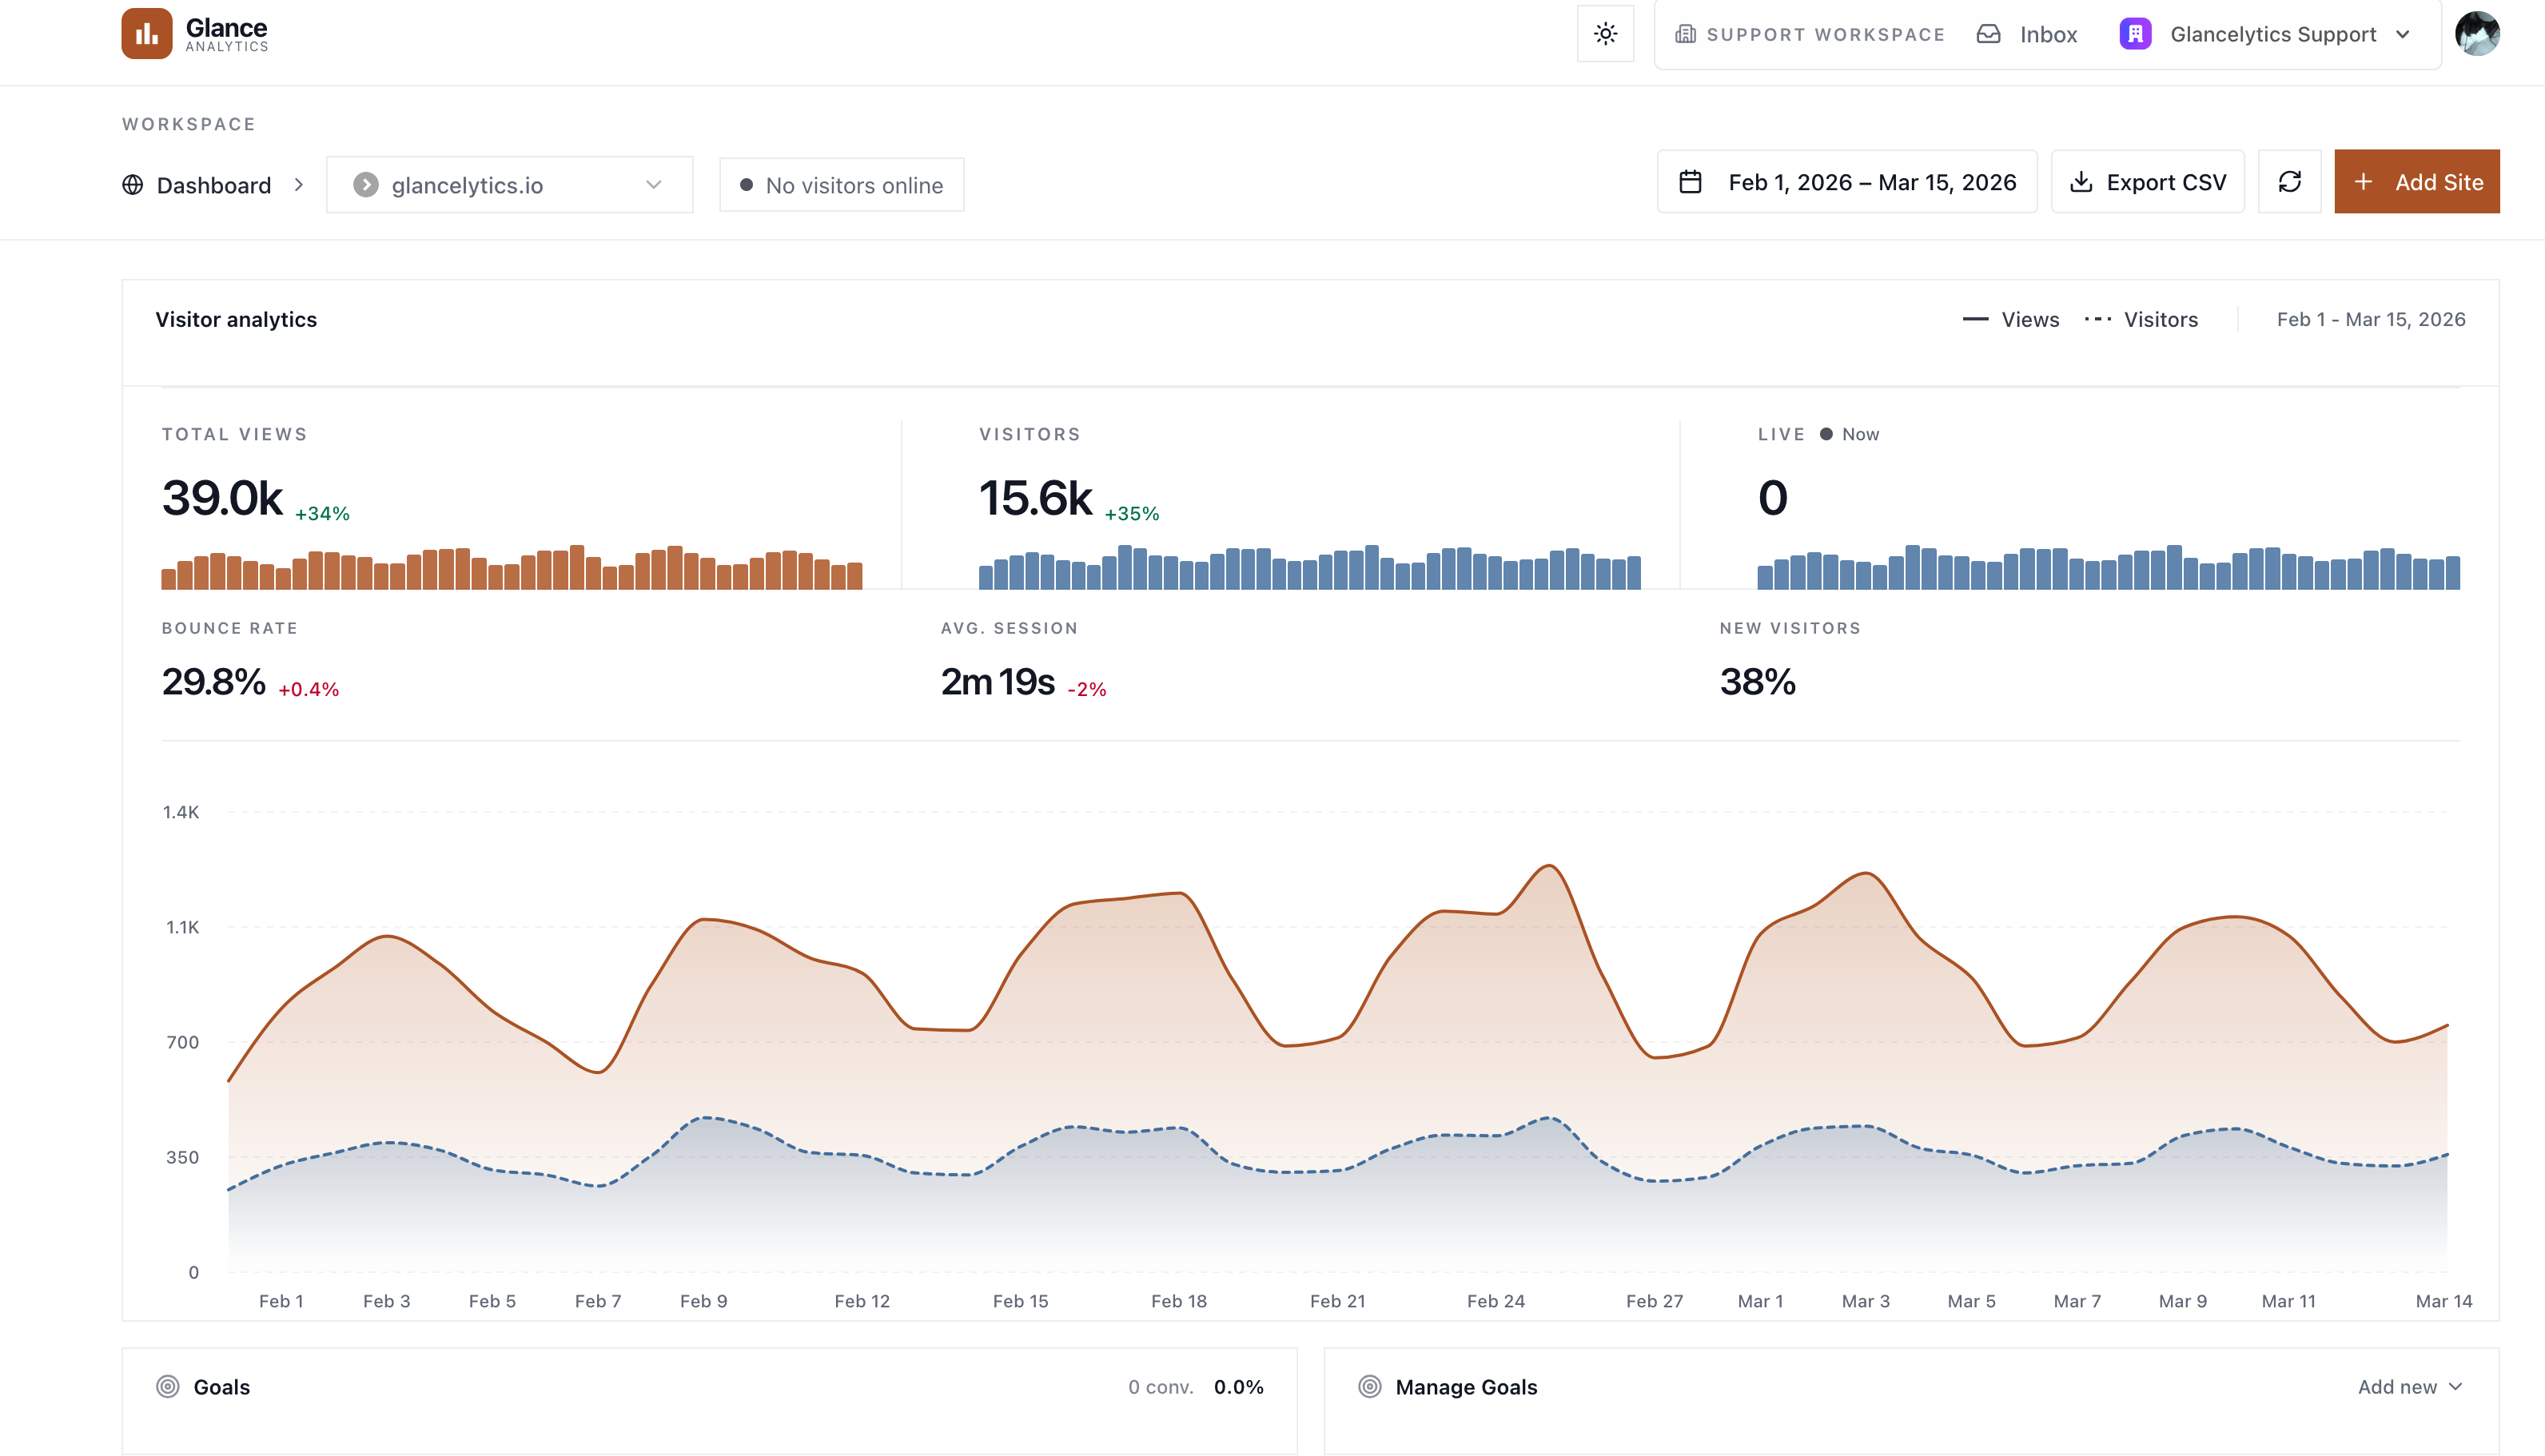Click the purple Glancelytics Support workspace icon

(2135, 34)
